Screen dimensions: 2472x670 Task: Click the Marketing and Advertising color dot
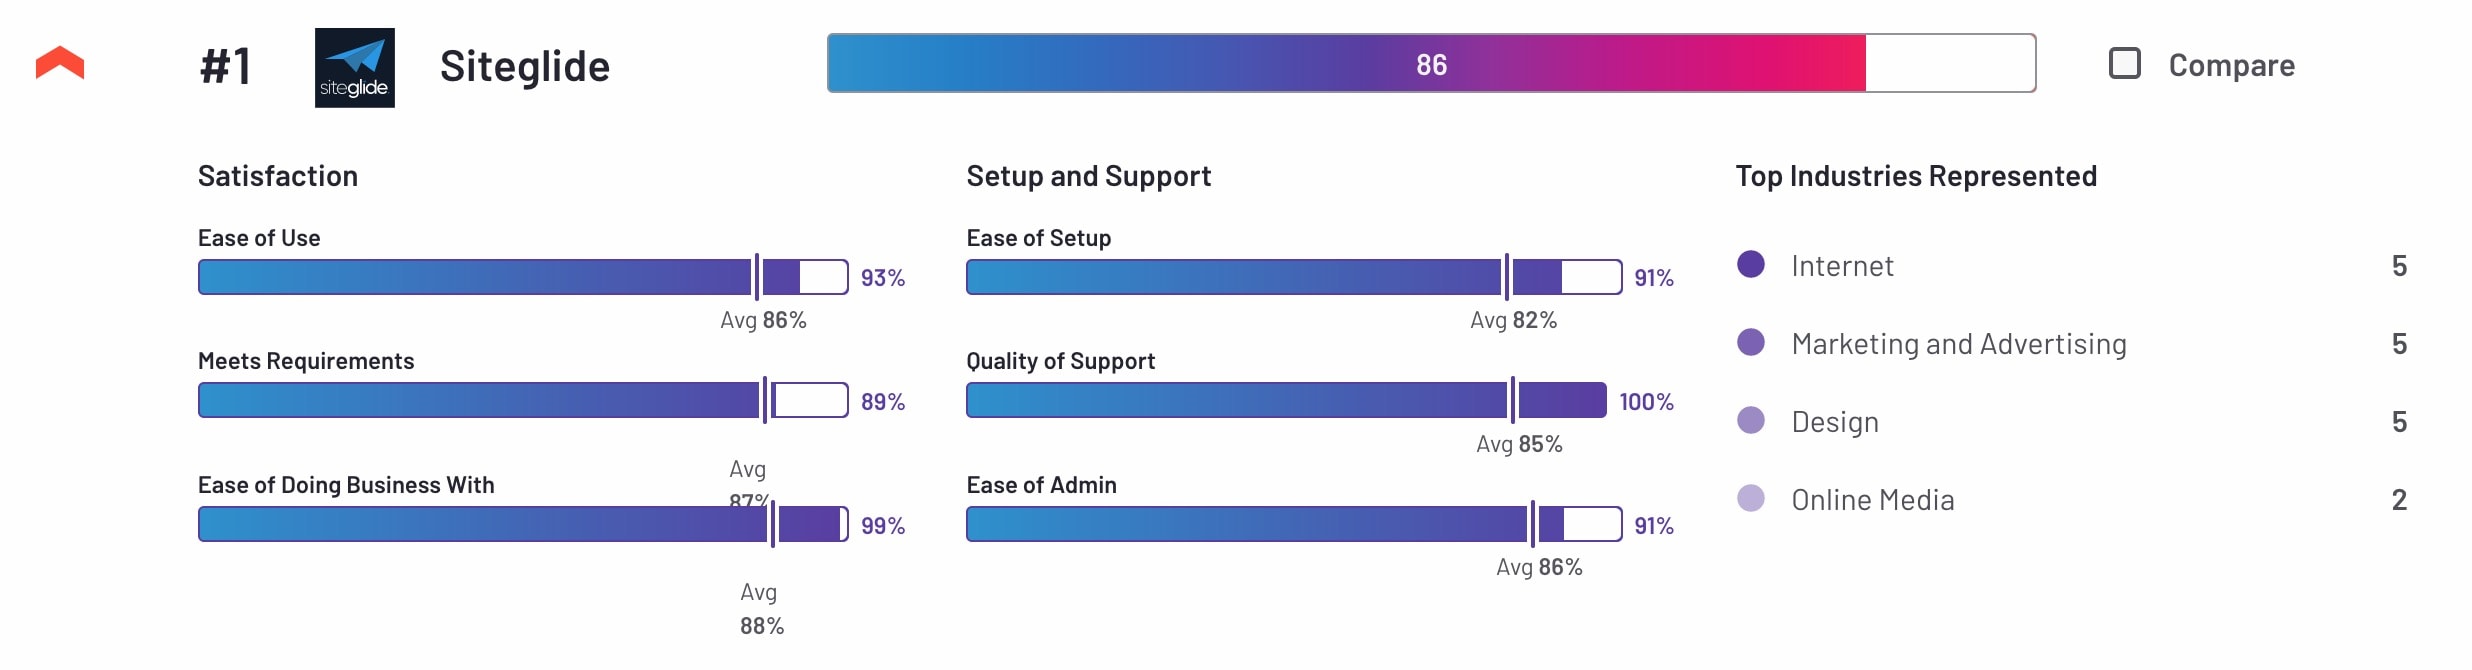pos(1750,342)
